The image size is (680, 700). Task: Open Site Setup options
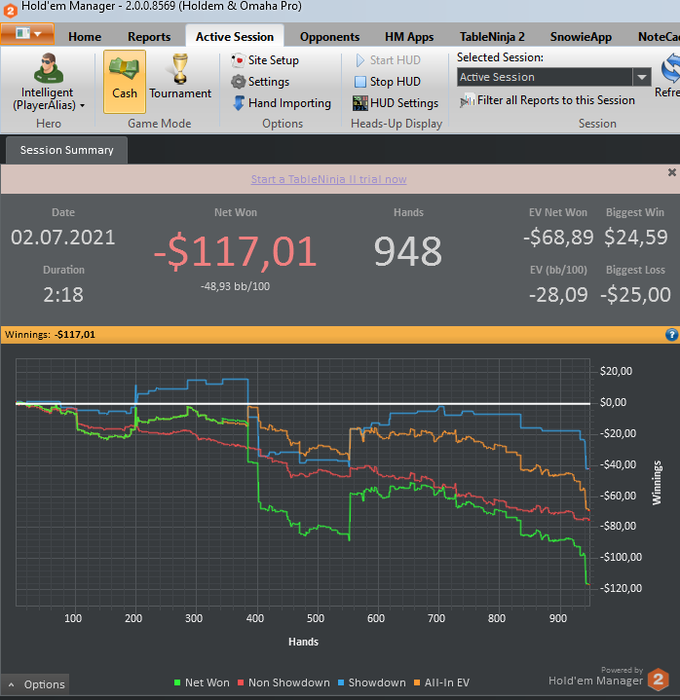click(x=265, y=60)
